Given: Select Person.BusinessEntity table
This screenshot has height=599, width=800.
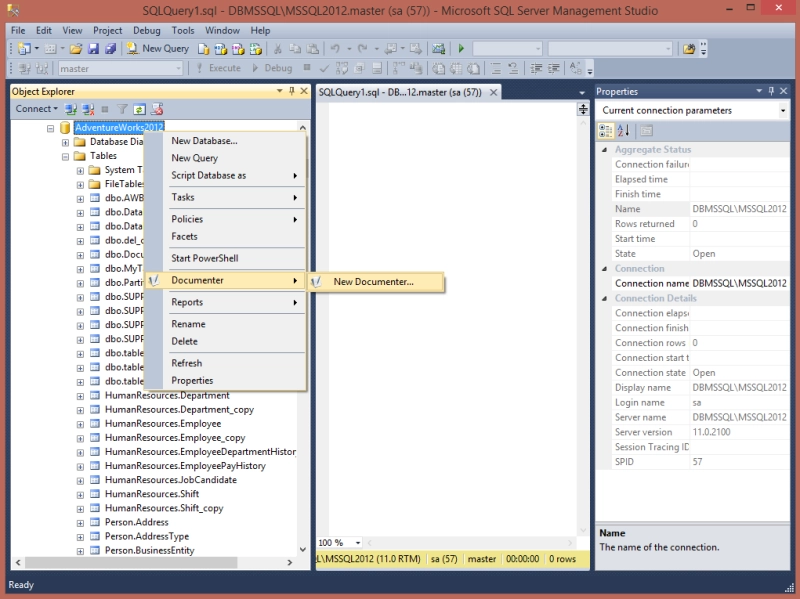Looking at the screenshot, I should click(x=149, y=551).
